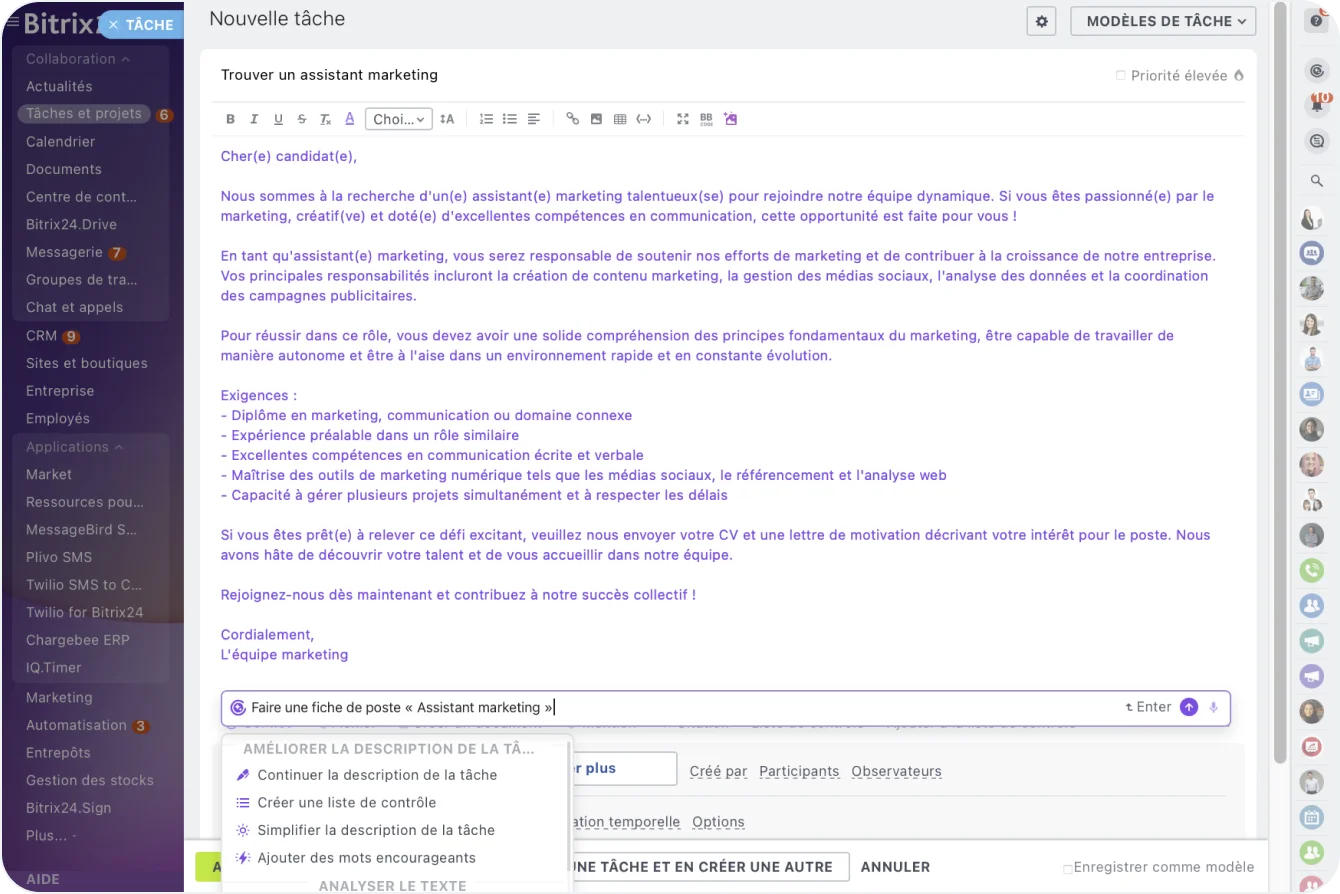Viewport: 1340px width, 894px height.
Task: Choose Simplifier la description de la tâche
Action: [x=375, y=830]
